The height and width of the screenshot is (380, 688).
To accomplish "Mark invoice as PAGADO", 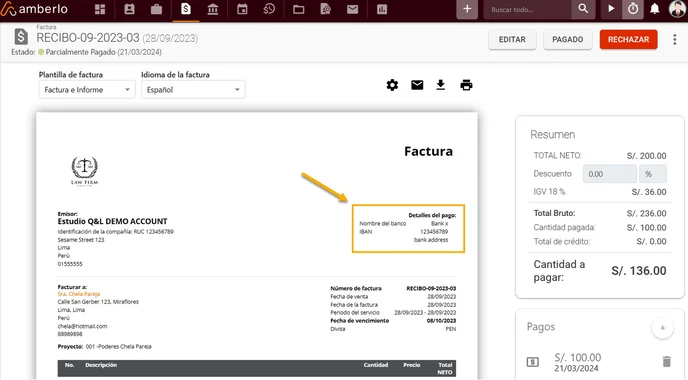I will 567,39.
